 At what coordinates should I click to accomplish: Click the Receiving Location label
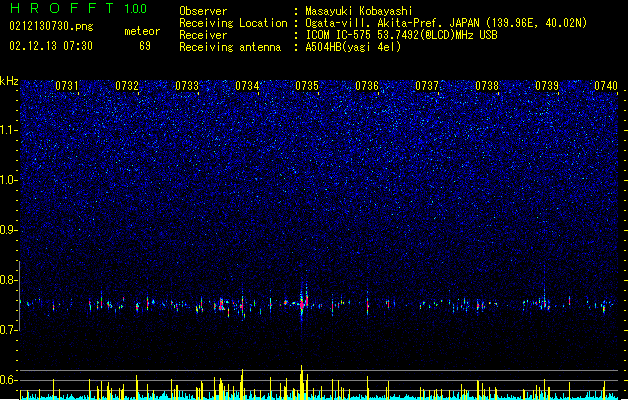click(x=233, y=23)
